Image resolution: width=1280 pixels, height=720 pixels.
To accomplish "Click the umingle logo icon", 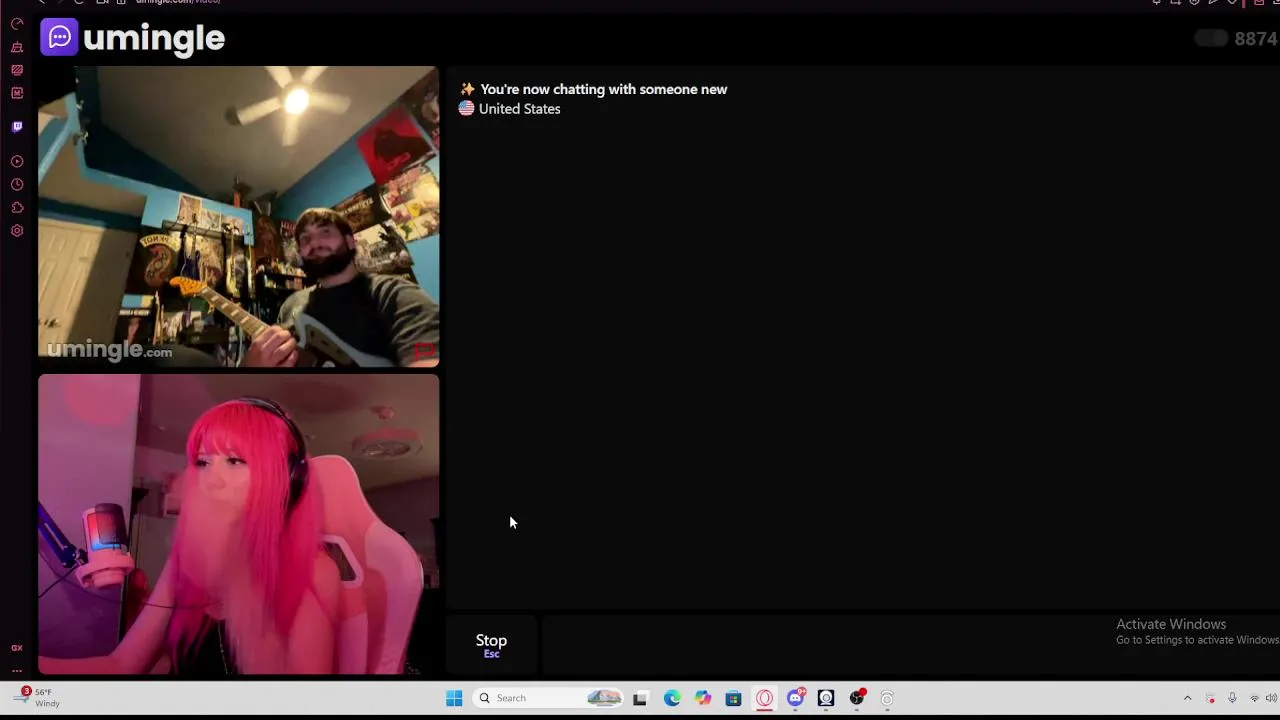I will tap(59, 37).
